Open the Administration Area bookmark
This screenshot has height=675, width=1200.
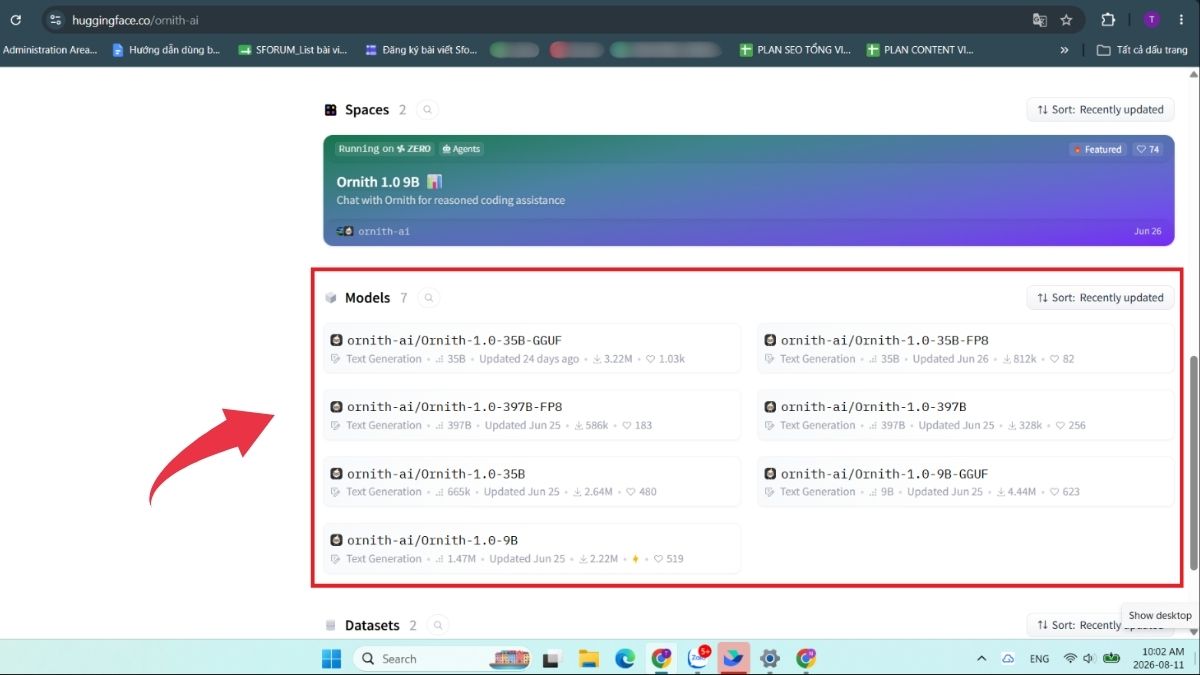50,50
